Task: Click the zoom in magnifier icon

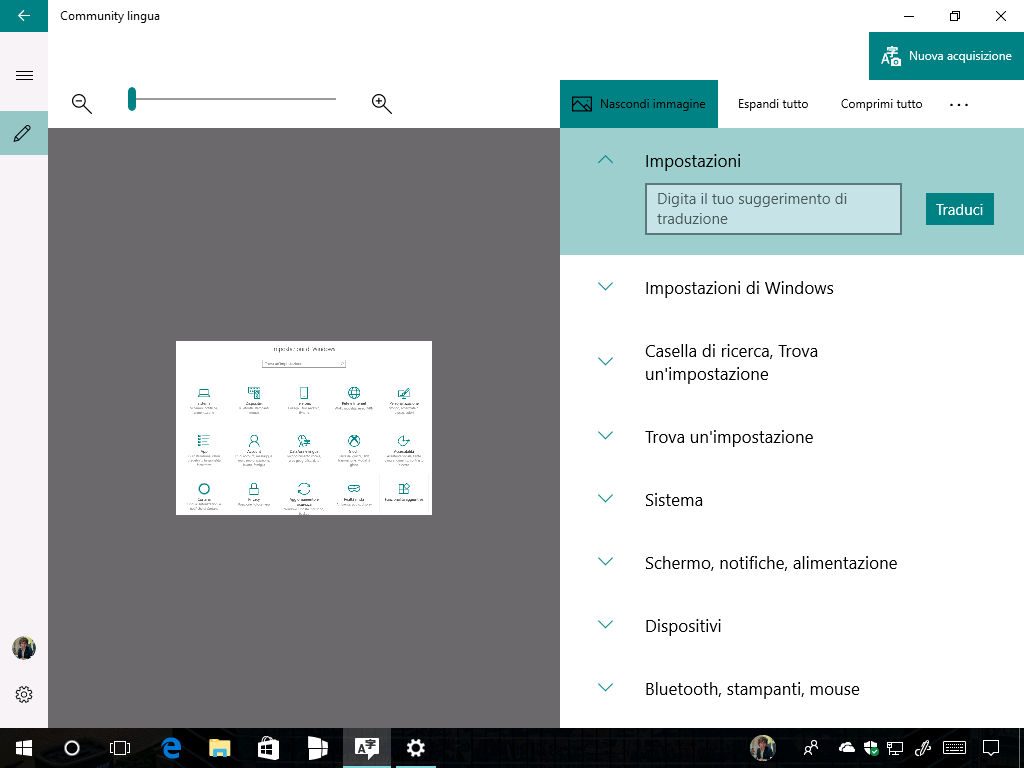Action: click(x=381, y=103)
